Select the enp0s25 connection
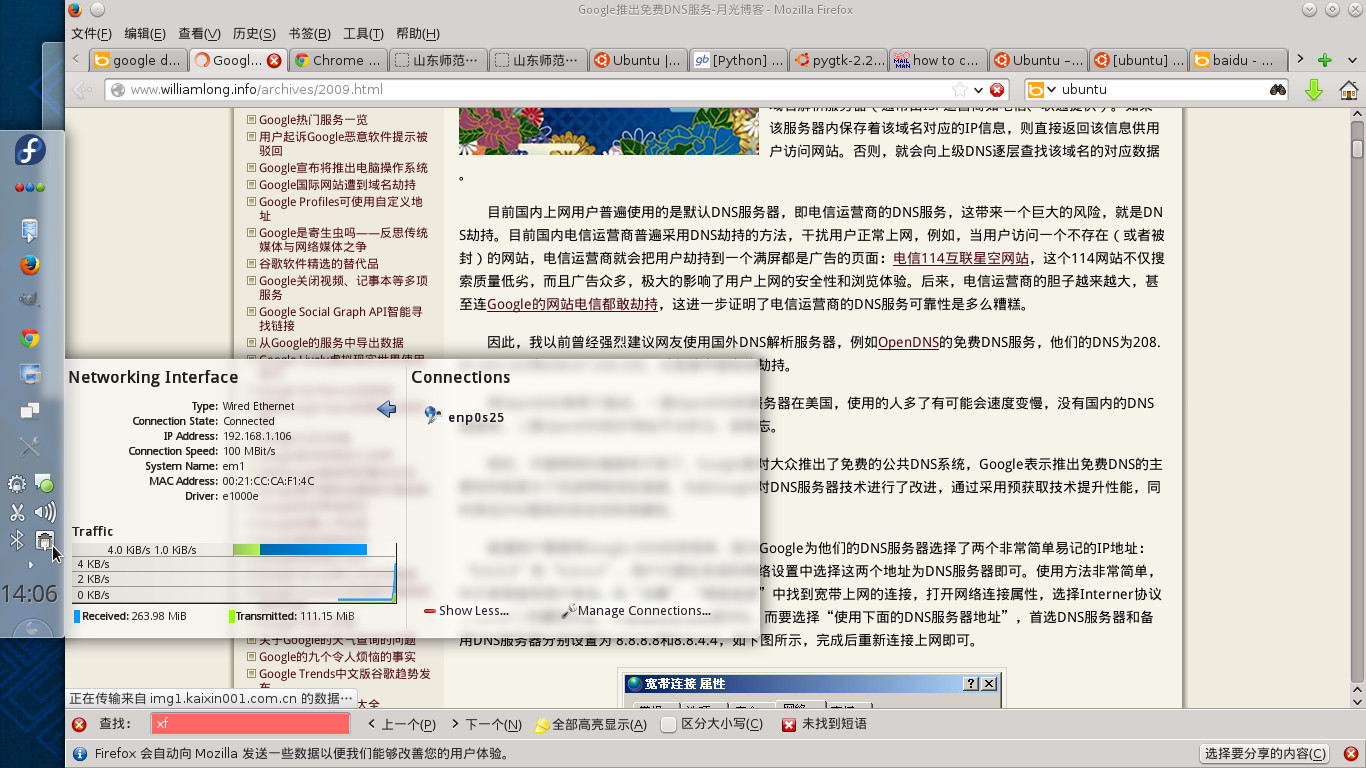1366x768 pixels. click(x=476, y=417)
